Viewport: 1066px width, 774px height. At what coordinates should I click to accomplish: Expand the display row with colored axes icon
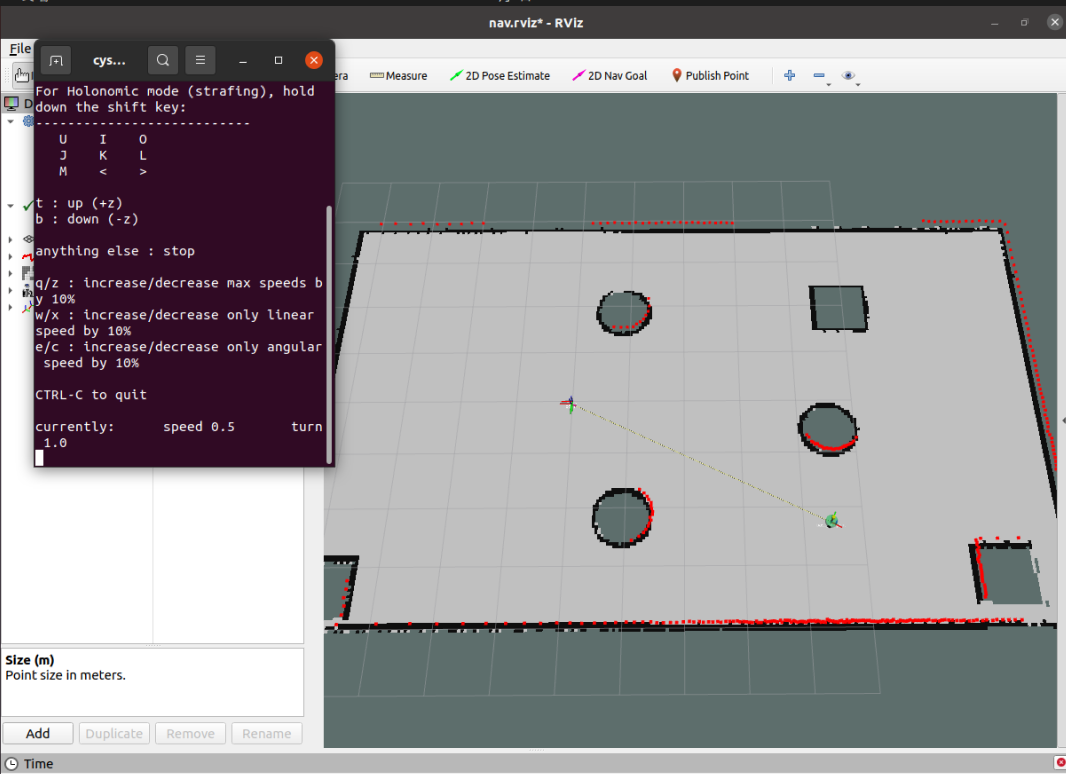click(x=11, y=307)
